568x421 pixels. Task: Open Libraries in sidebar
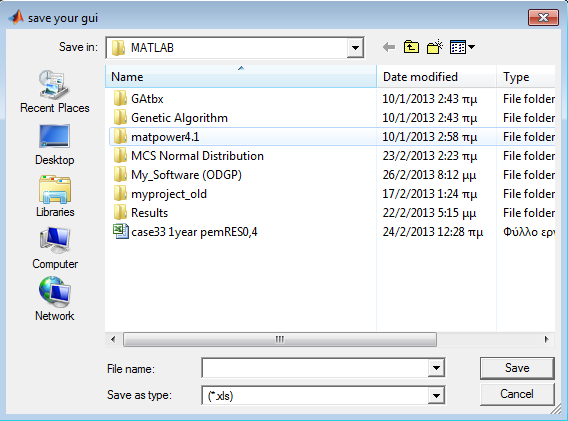55,196
